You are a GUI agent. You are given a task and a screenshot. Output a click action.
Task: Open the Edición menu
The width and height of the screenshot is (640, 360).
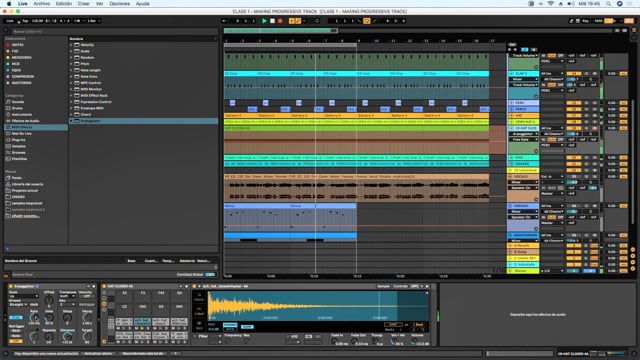64,4
